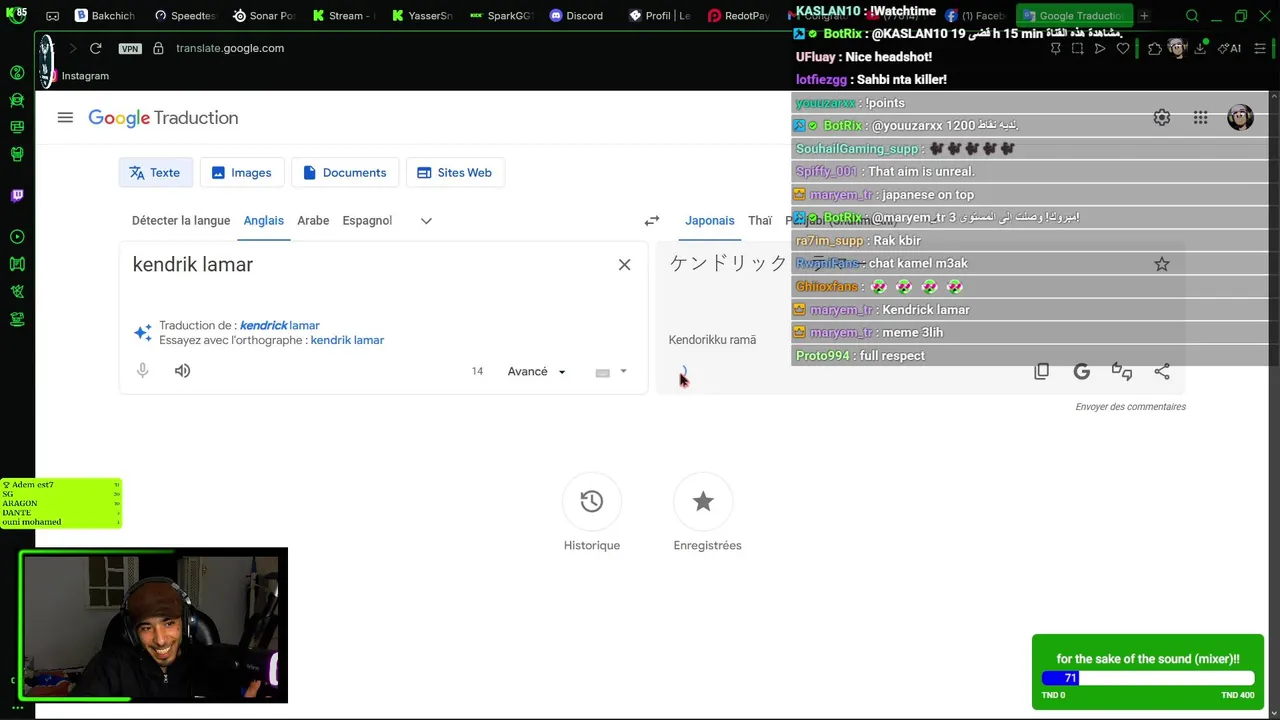The image size is (1280, 720).
Task: Take a snapshot with the browser capture icon
Action: [1077, 48]
